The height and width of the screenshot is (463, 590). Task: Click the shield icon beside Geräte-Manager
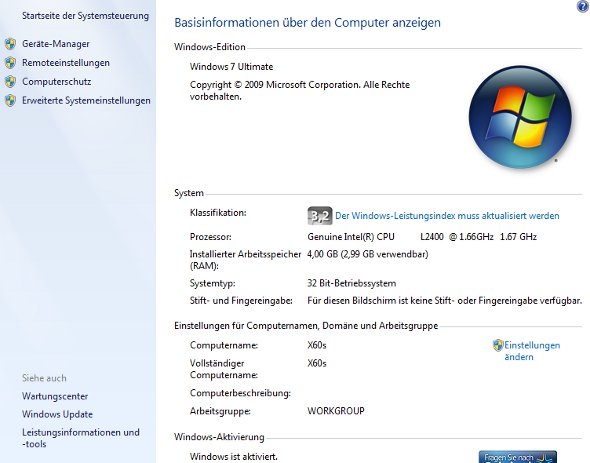pos(11,44)
